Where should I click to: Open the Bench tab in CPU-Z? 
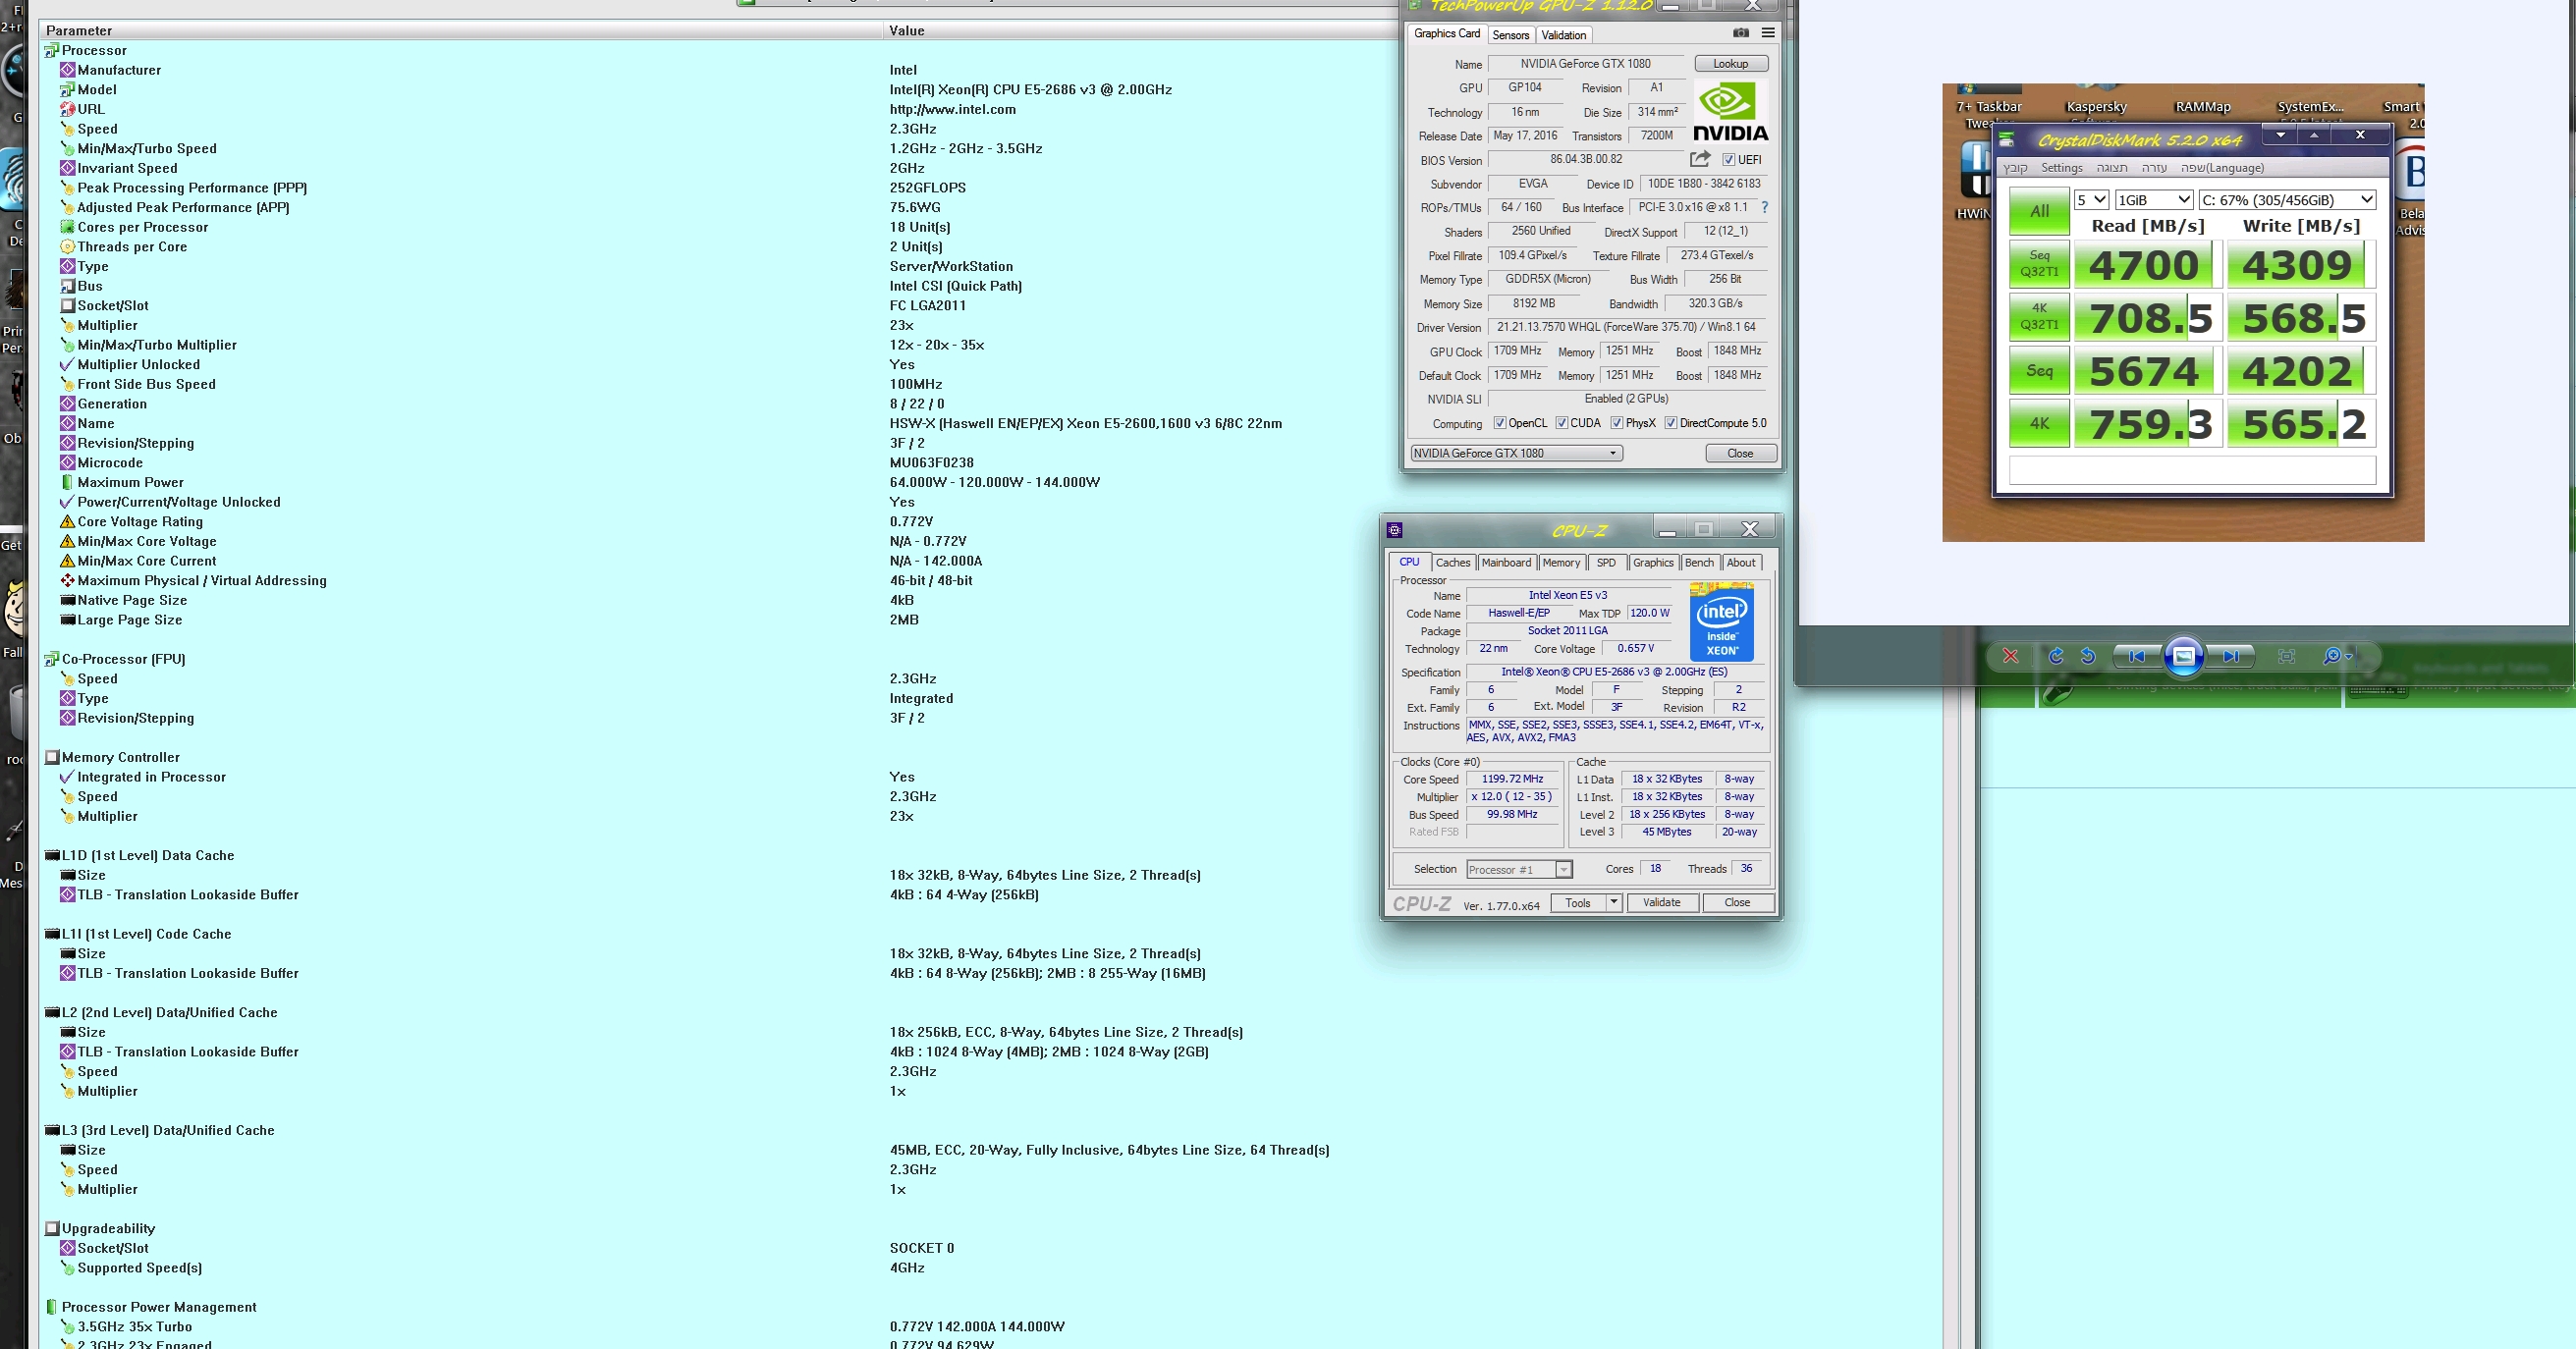point(1699,563)
